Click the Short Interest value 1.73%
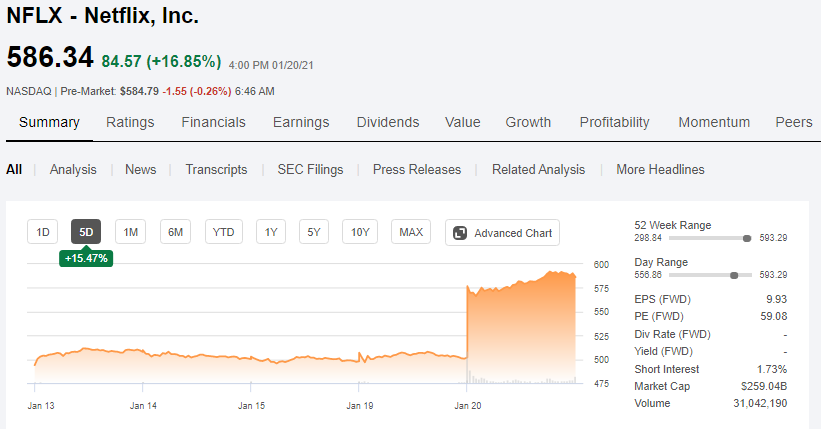The width and height of the screenshot is (821, 429). 772,369
